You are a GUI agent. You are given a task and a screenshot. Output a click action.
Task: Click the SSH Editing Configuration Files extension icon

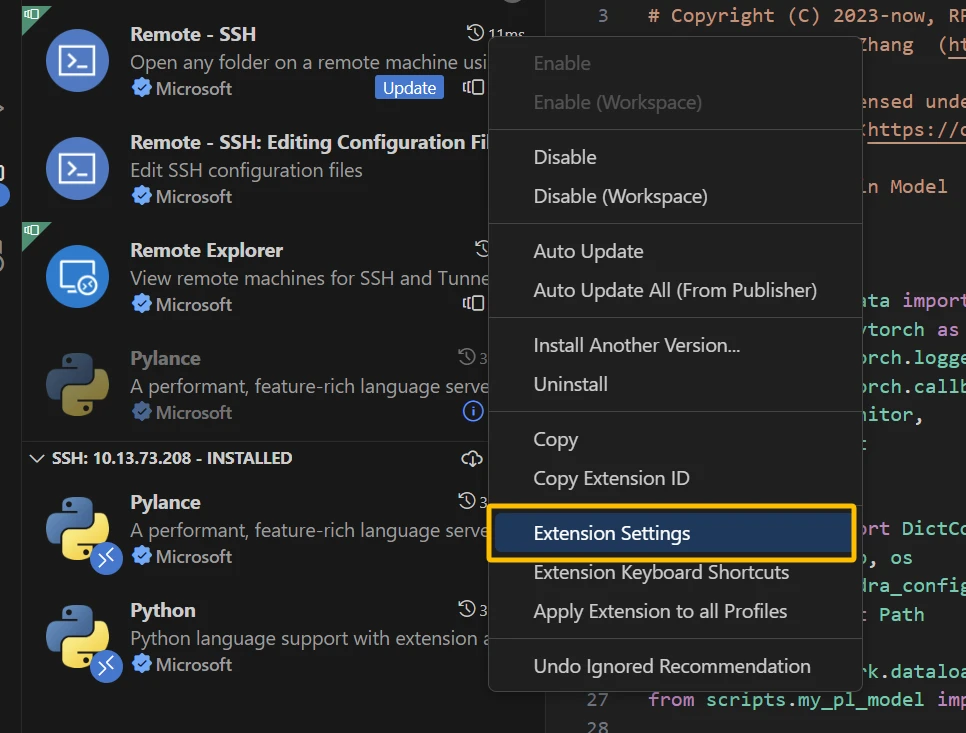(77, 168)
